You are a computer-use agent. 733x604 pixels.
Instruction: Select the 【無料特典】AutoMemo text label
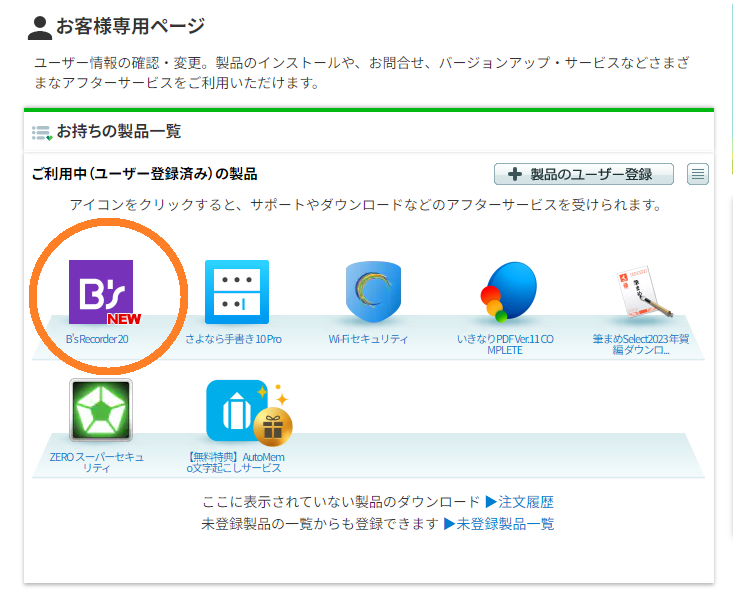[233, 462]
